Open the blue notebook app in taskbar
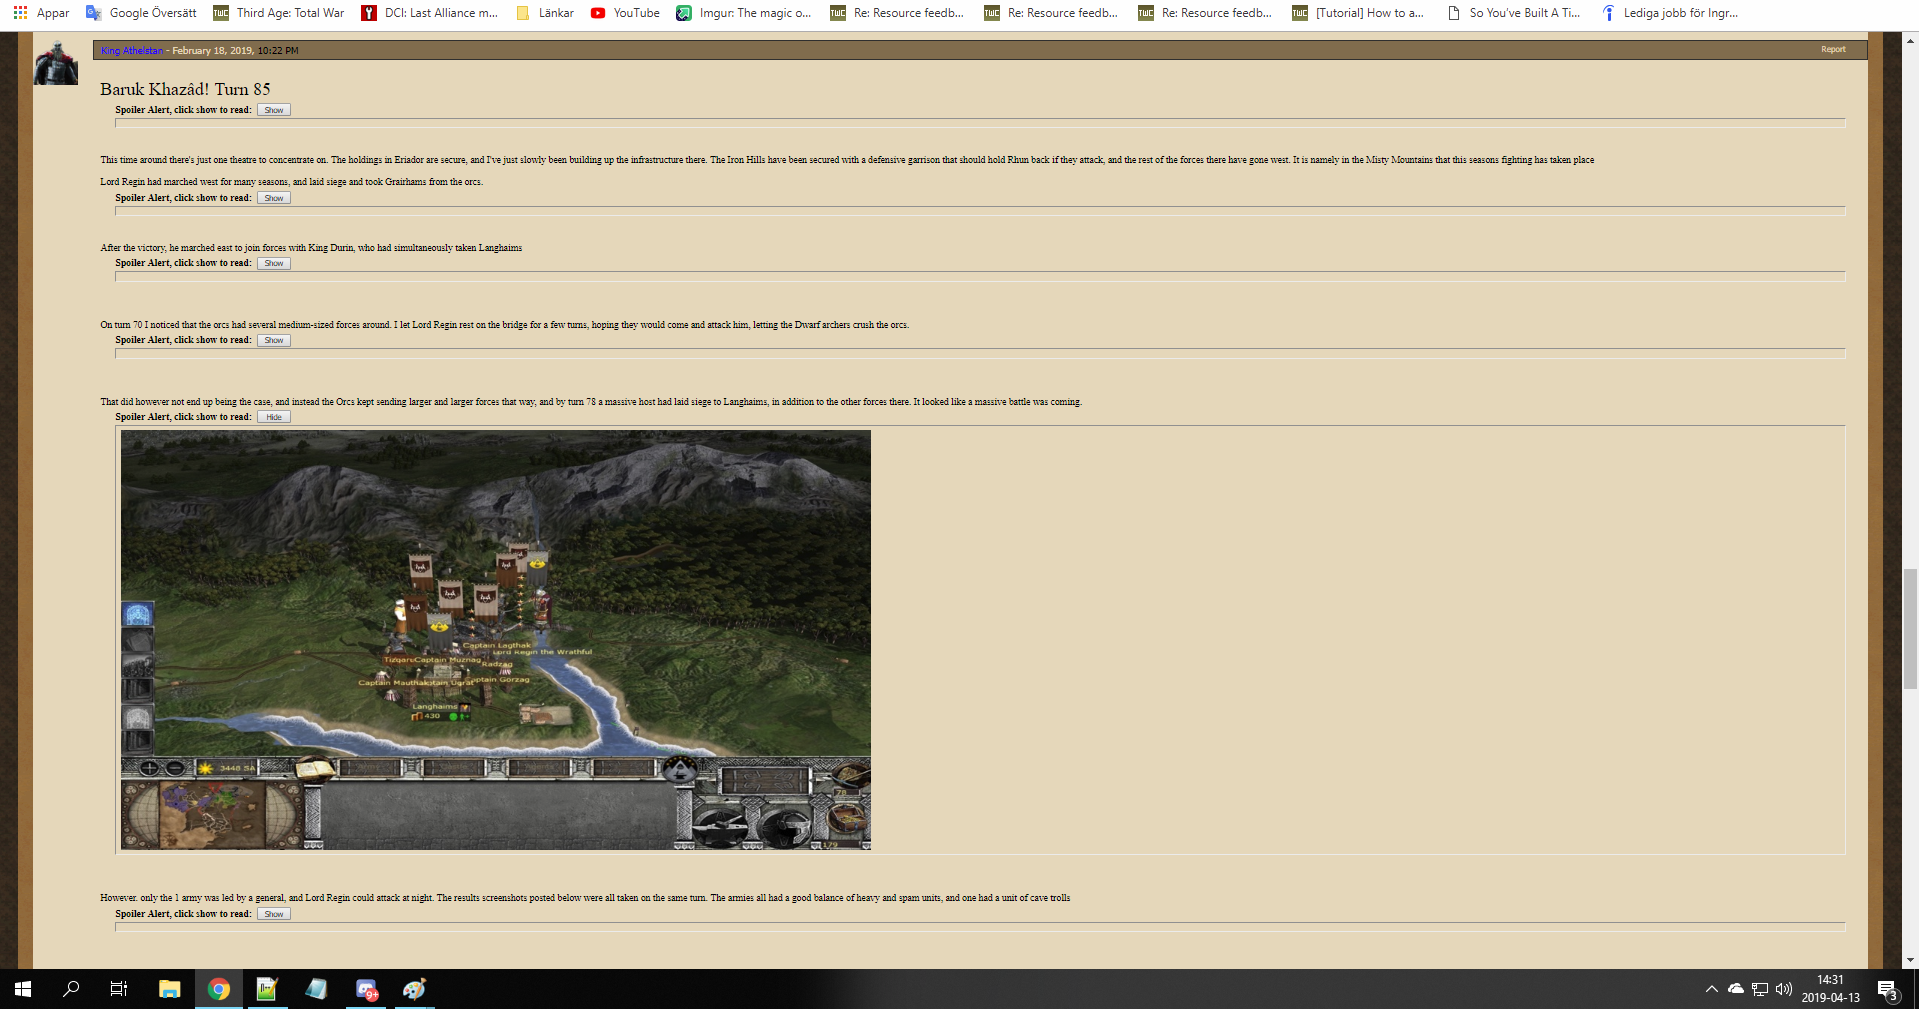This screenshot has width=1919, height=1009. (316, 989)
